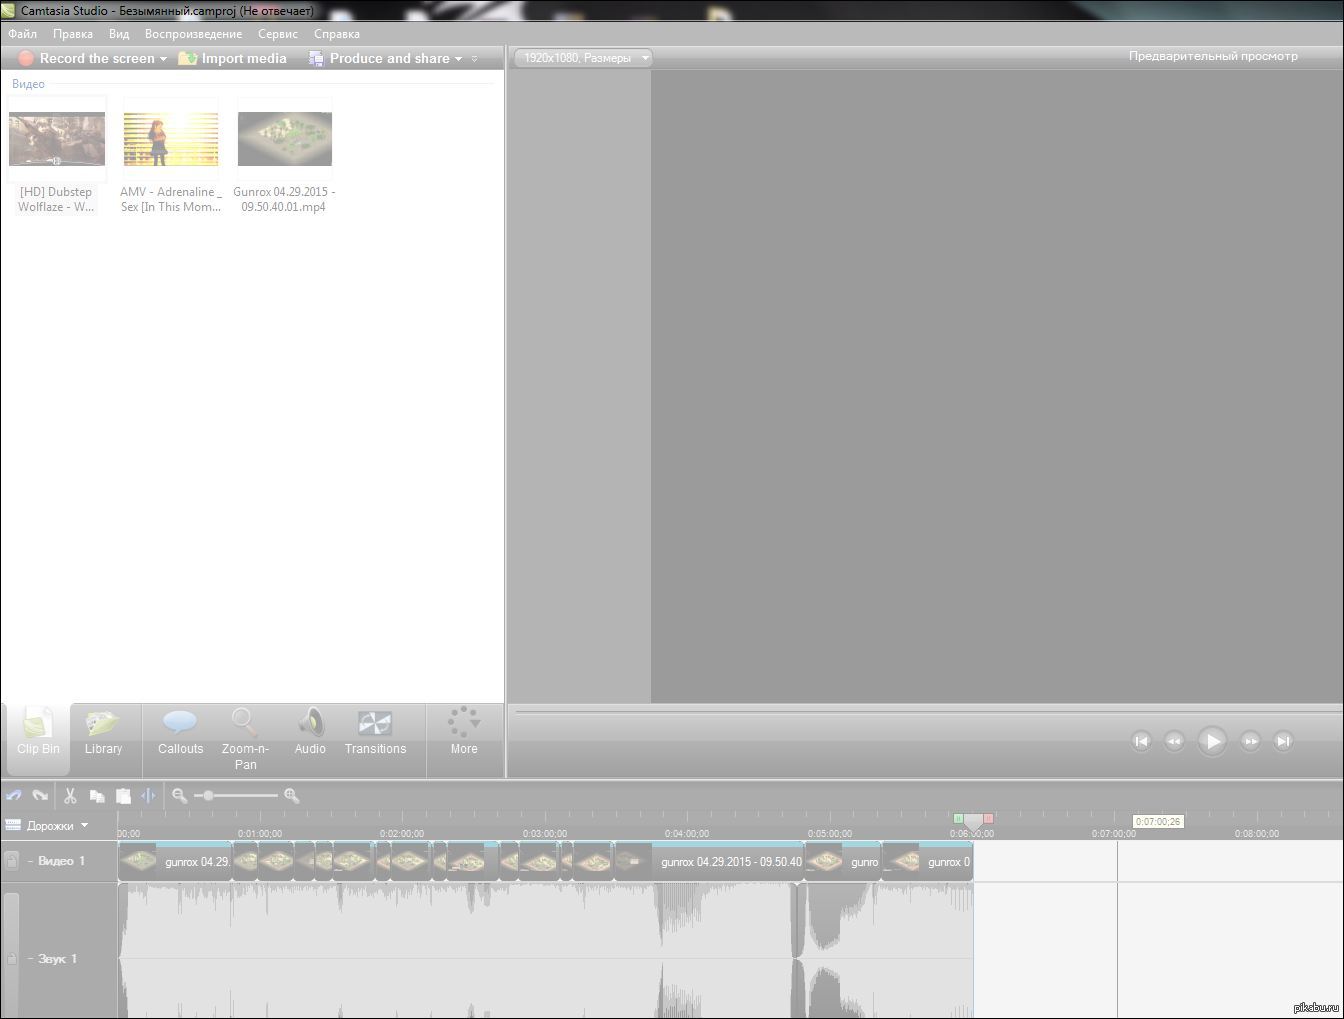Switch to the Library tab
Image resolution: width=1344 pixels, height=1019 pixels.
point(103,733)
